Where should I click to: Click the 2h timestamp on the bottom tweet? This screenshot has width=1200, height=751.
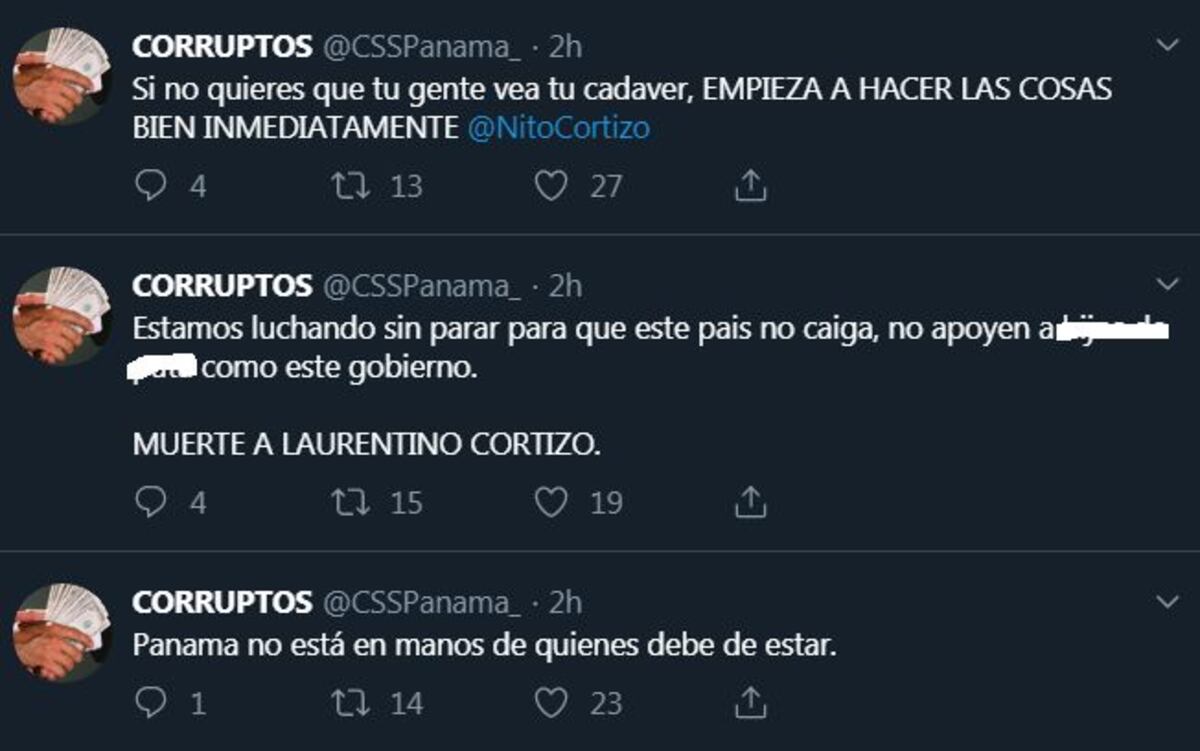click(565, 602)
